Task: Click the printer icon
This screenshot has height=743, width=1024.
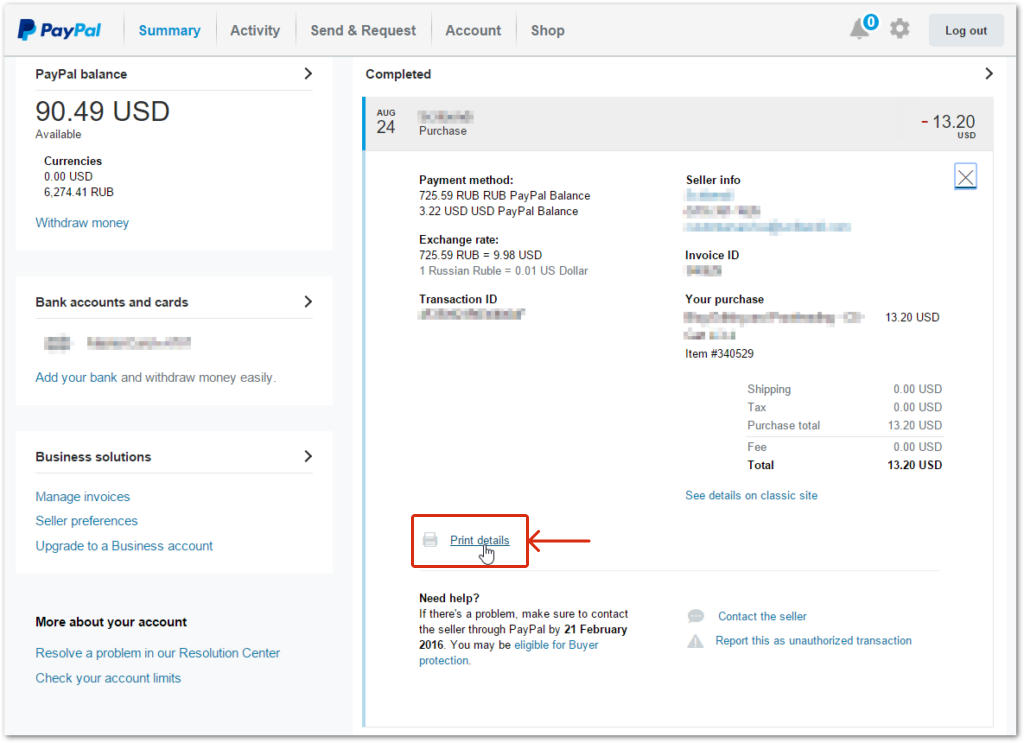Action: click(x=430, y=539)
